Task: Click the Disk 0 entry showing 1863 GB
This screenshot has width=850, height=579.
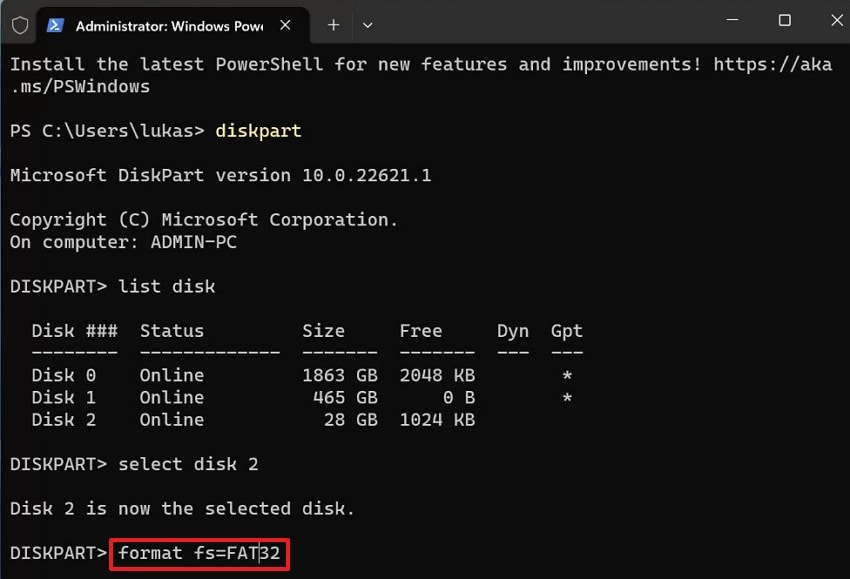Action: coord(340,374)
